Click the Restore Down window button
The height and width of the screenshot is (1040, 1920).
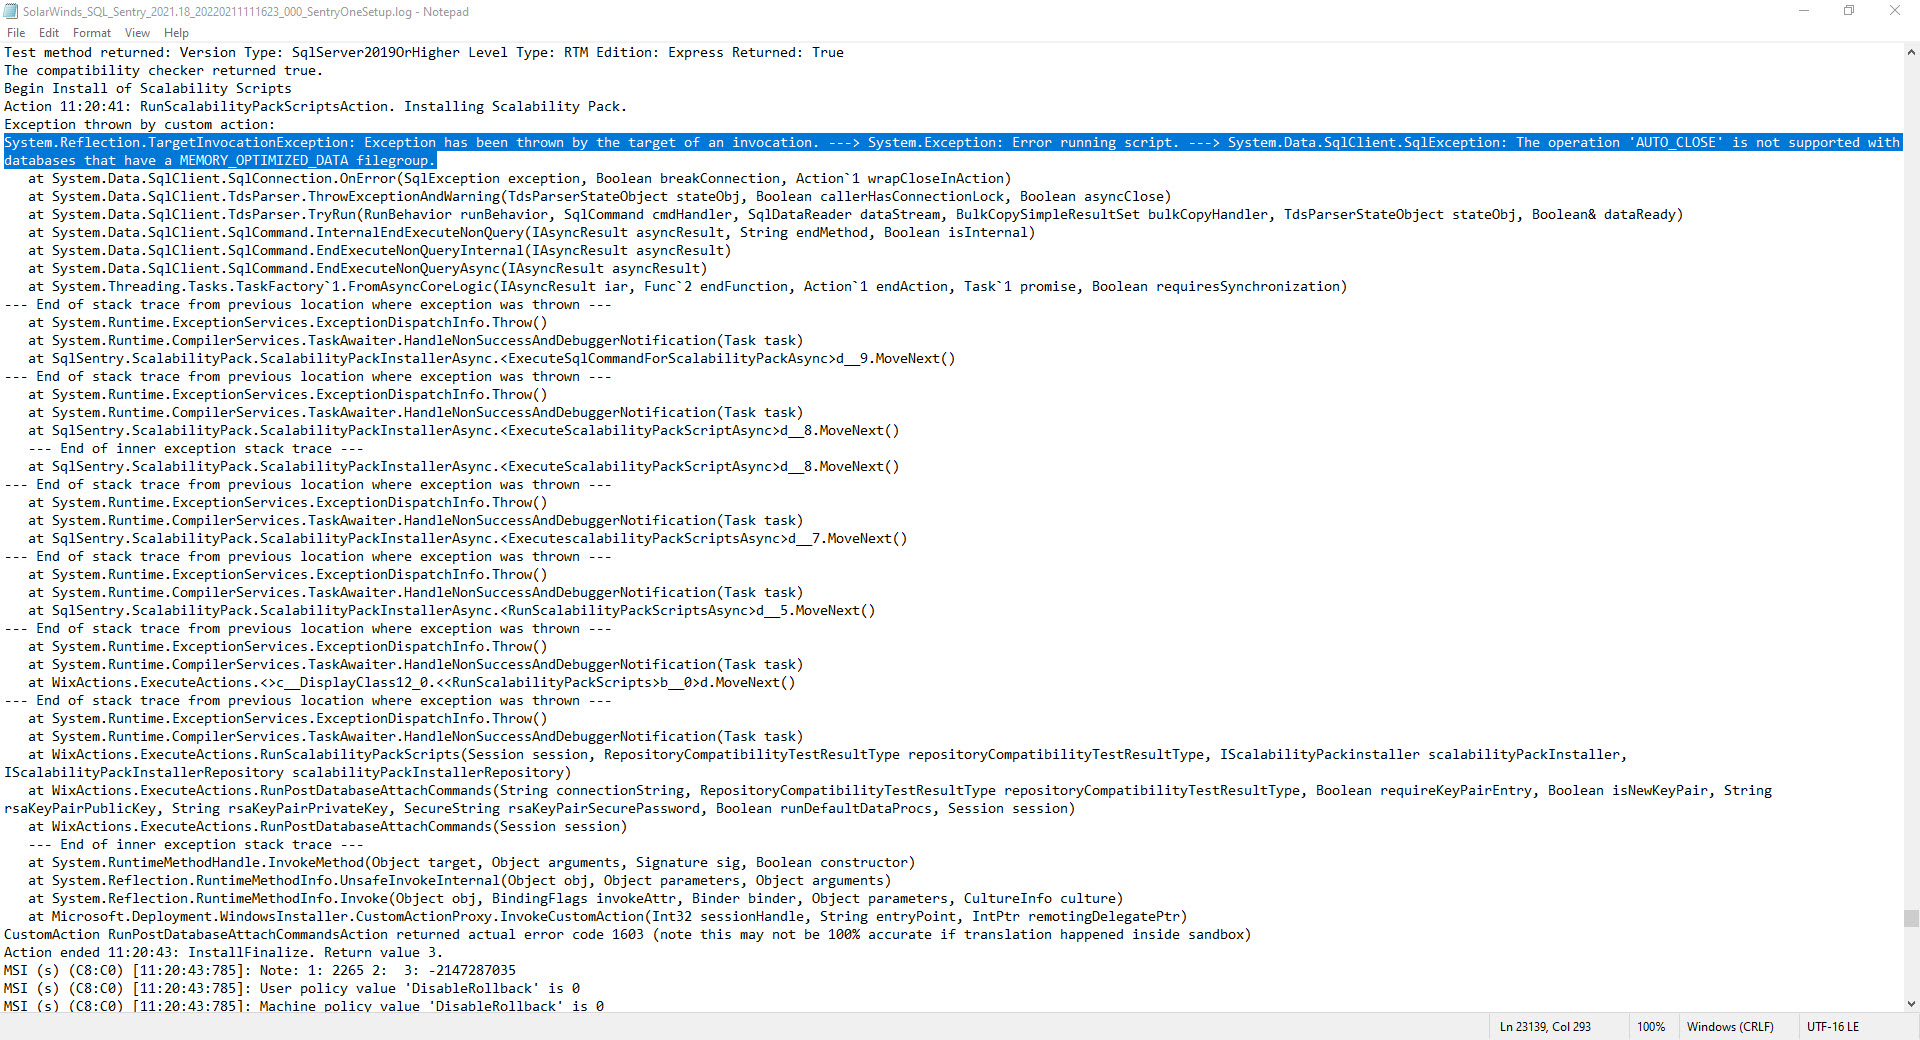pos(1849,11)
